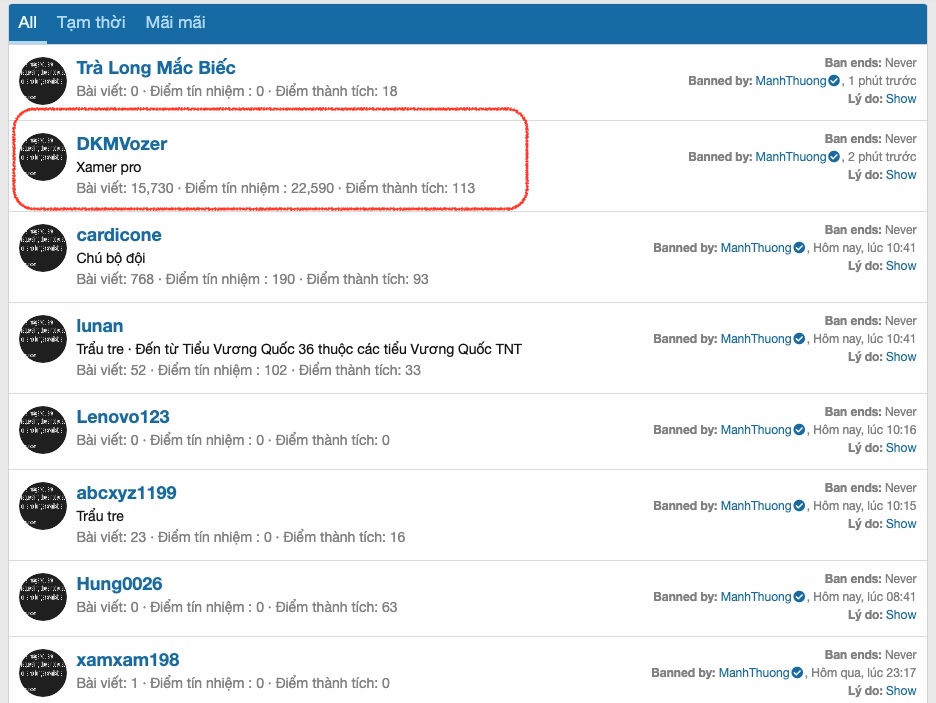
Task: Open xamxam198's avatar thumbnail
Action: [42, 672]
